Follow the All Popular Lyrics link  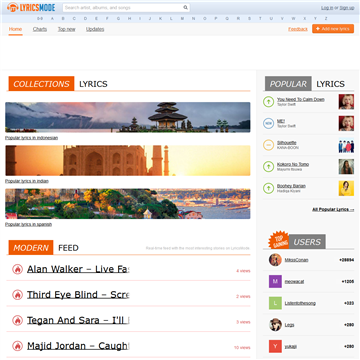(x=333, y=210)
